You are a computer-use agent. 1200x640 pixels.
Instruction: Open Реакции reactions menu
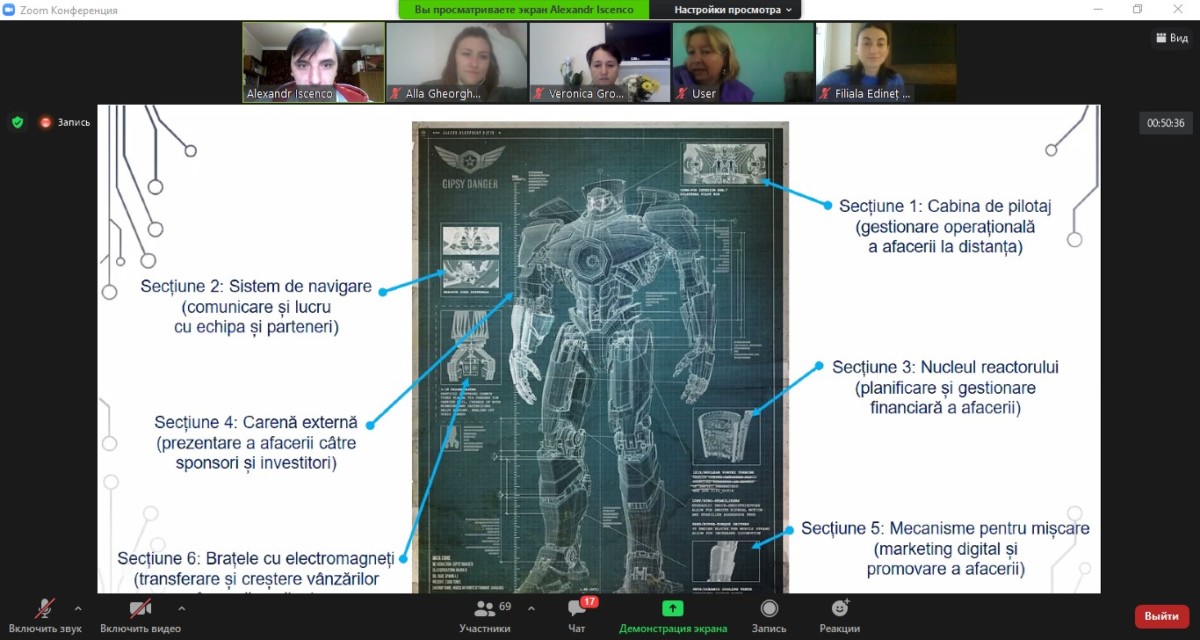coord(840,615)
